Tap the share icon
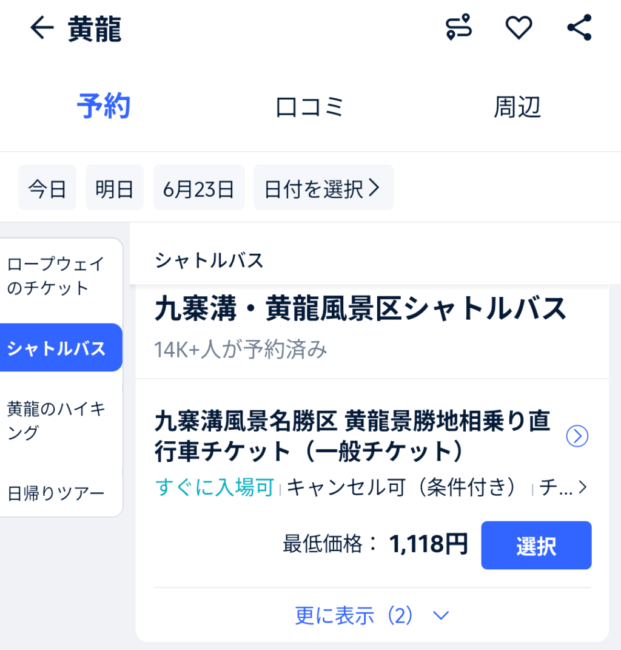 point(579,27)
